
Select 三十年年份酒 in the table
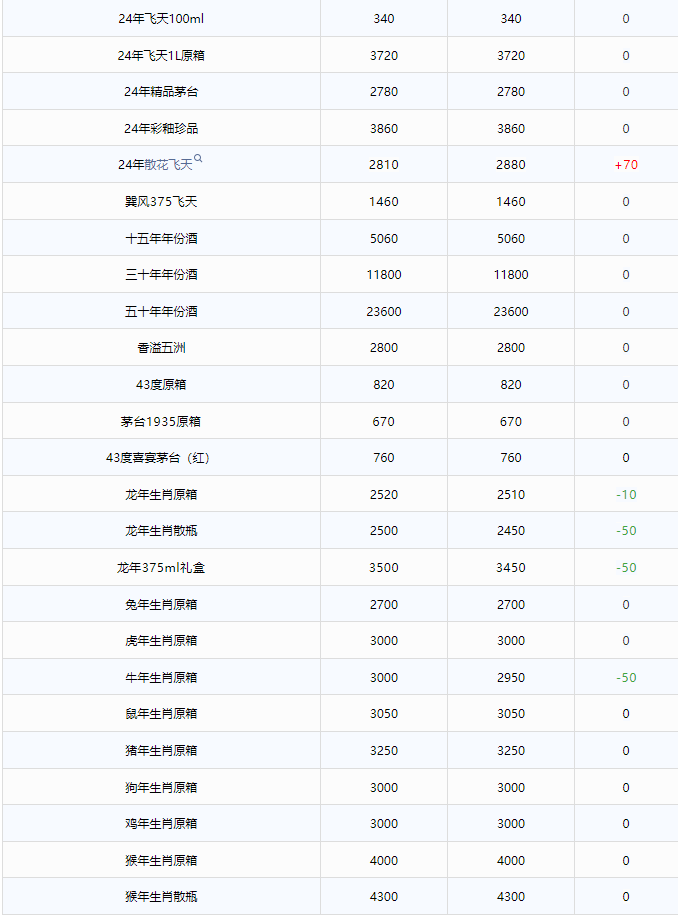coord(161,275)
